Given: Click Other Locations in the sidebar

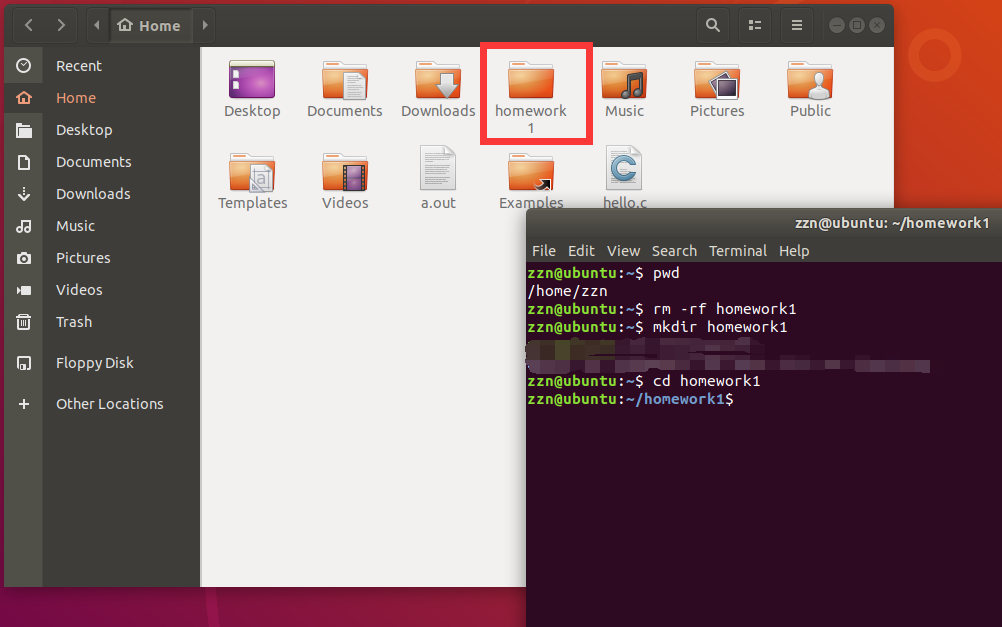Looking at the screenshot, I should coord(102,404).
